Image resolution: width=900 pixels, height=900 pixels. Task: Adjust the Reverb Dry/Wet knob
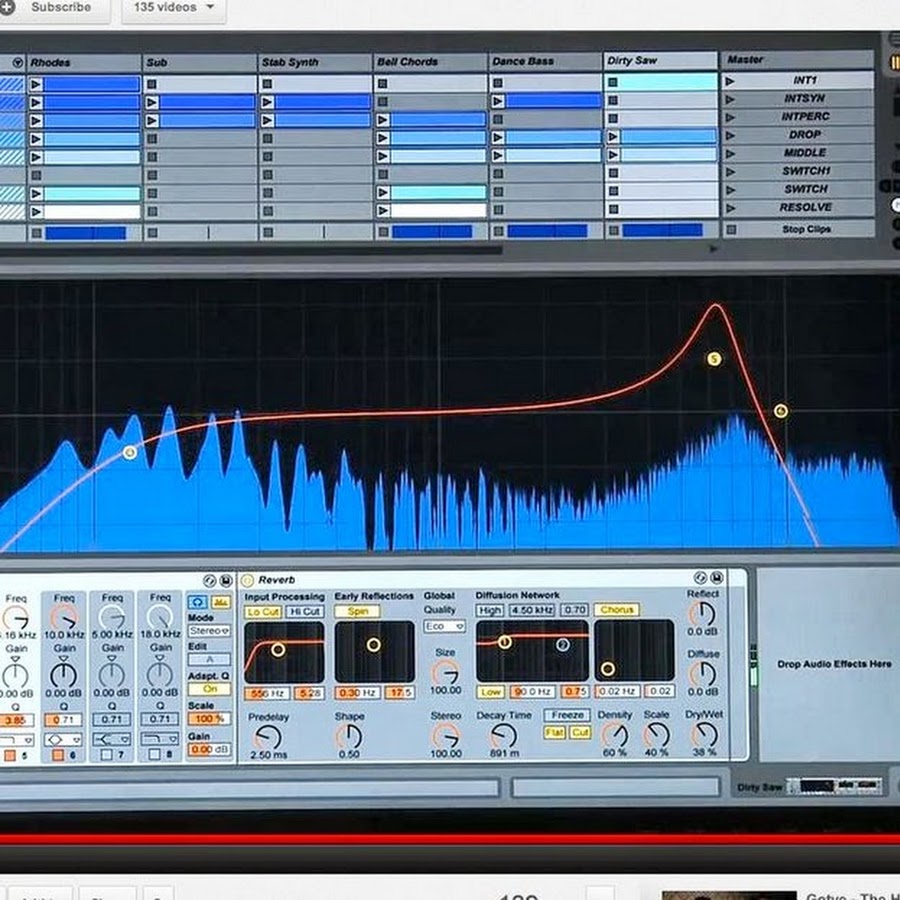(x=703, y=736)
